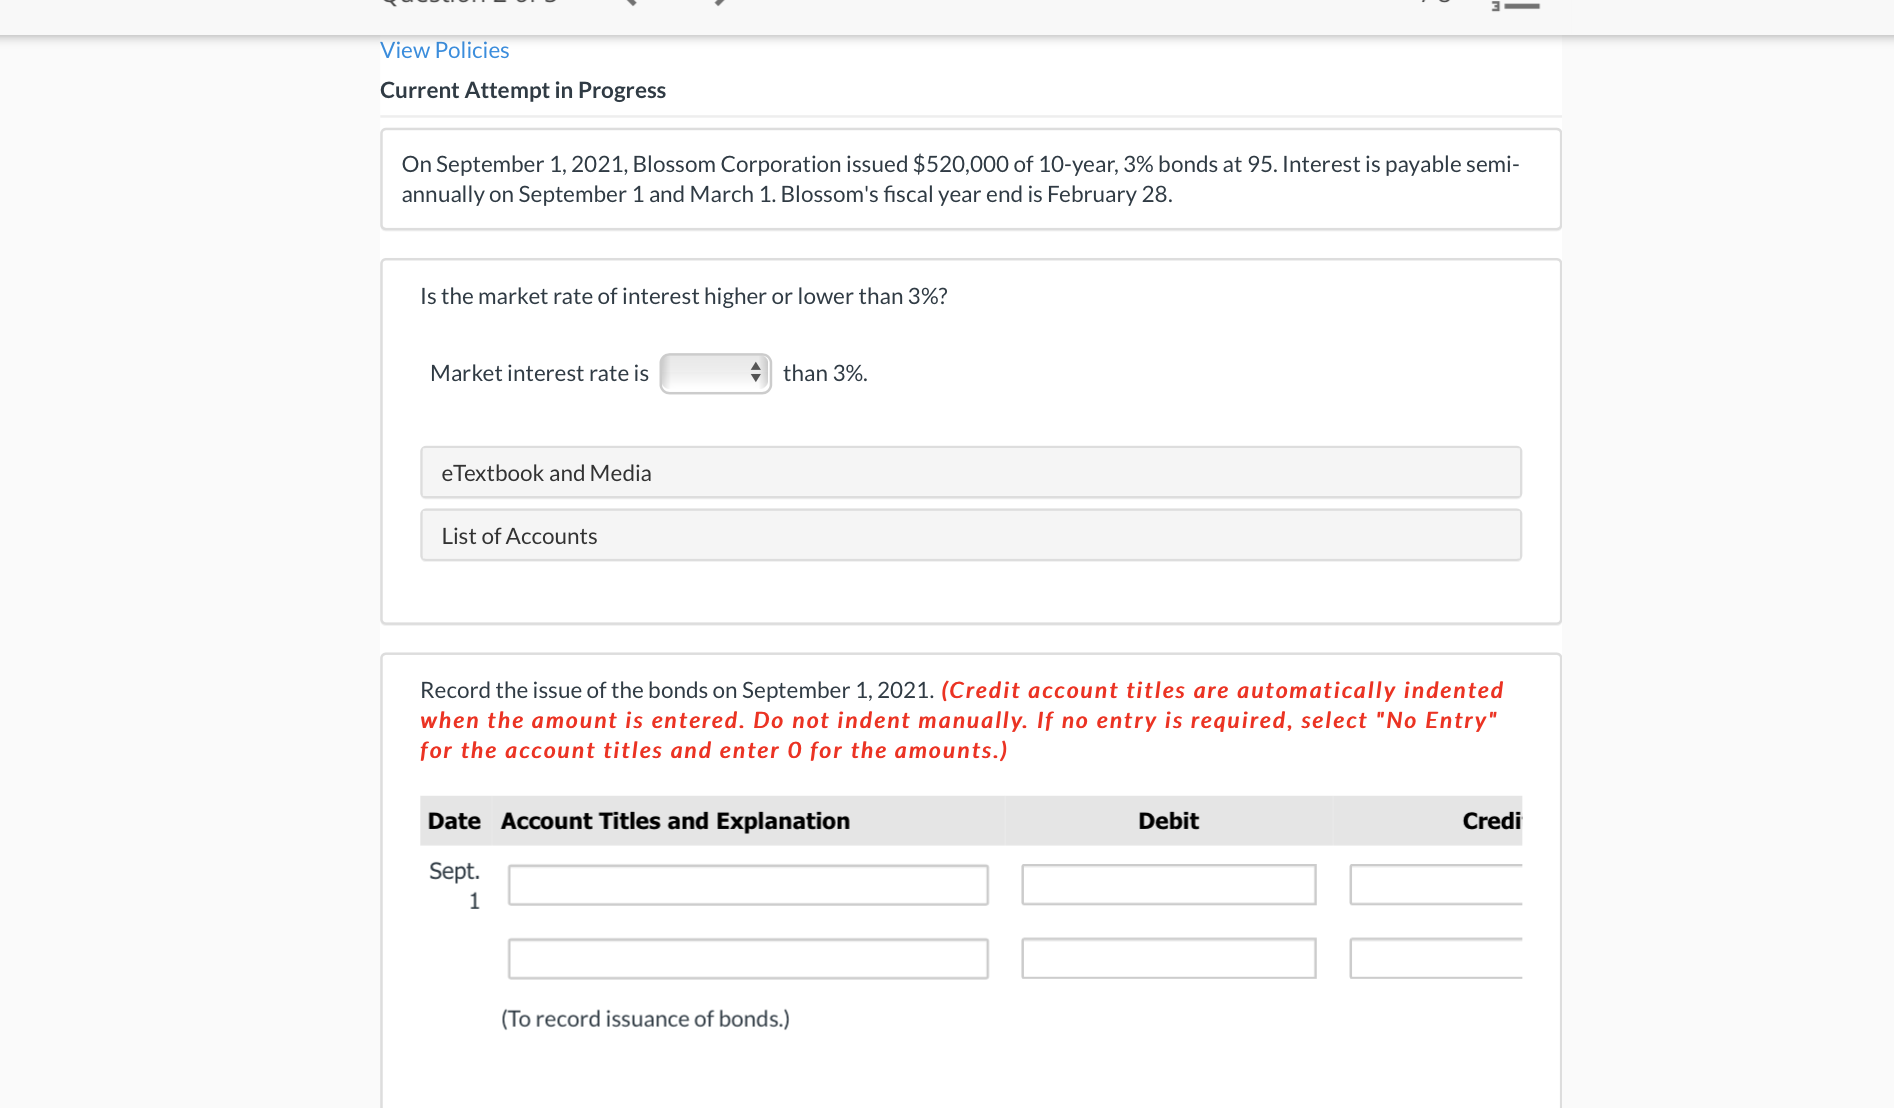Click the Account Titles and Explanation header
1894x1108 pixels.
674,820
